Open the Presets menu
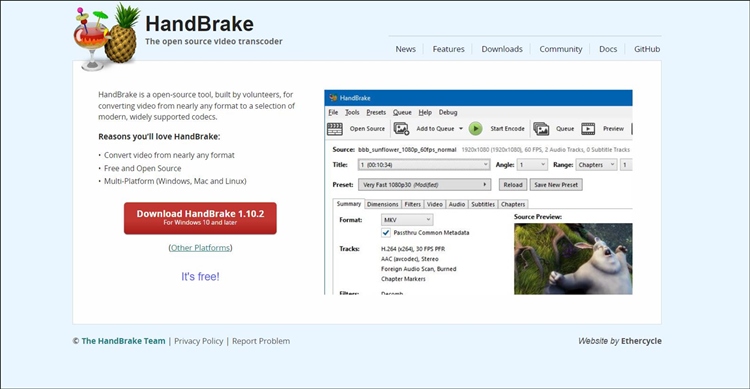The height and width of the screenshot is (389, 750). click(x=376, y=112)
